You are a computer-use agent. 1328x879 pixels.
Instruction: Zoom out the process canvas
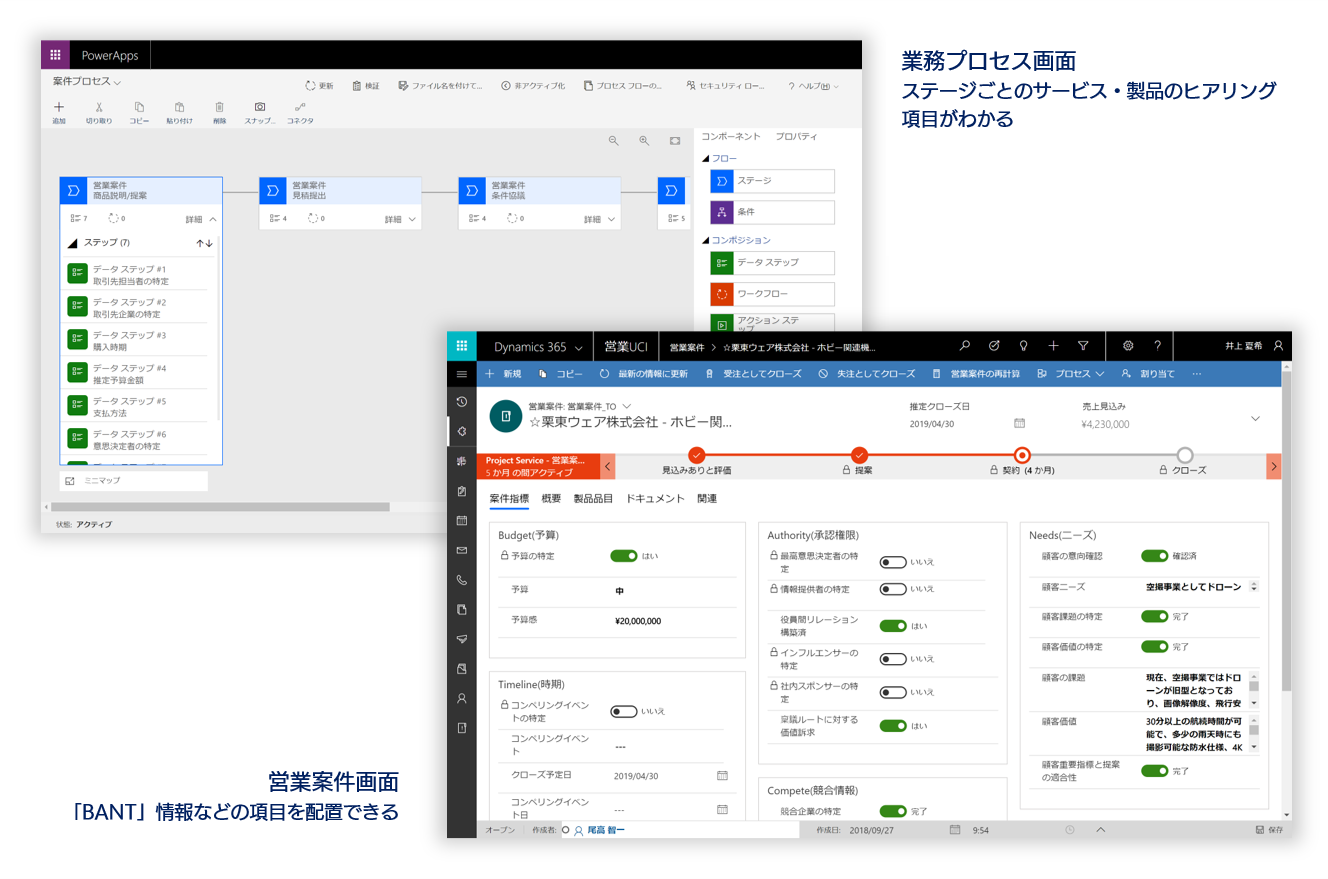(614, 141)
